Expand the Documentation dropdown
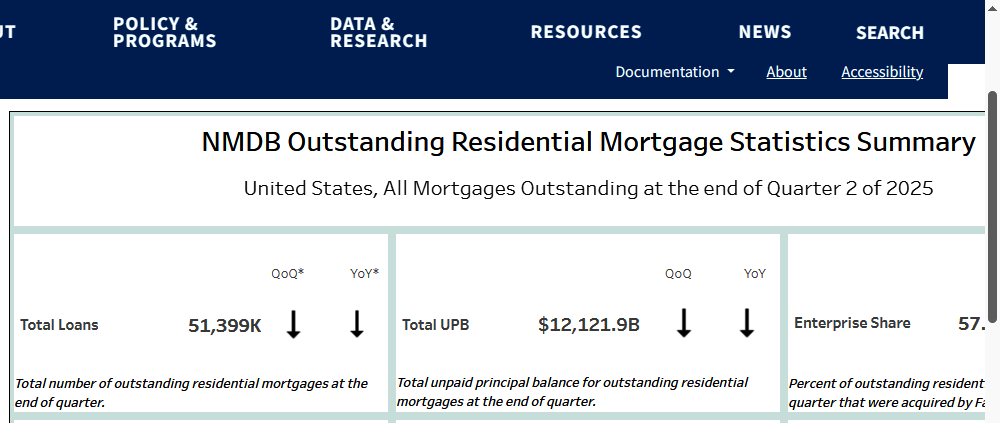Screen dimensions: 1000x423 pos(675,72)
